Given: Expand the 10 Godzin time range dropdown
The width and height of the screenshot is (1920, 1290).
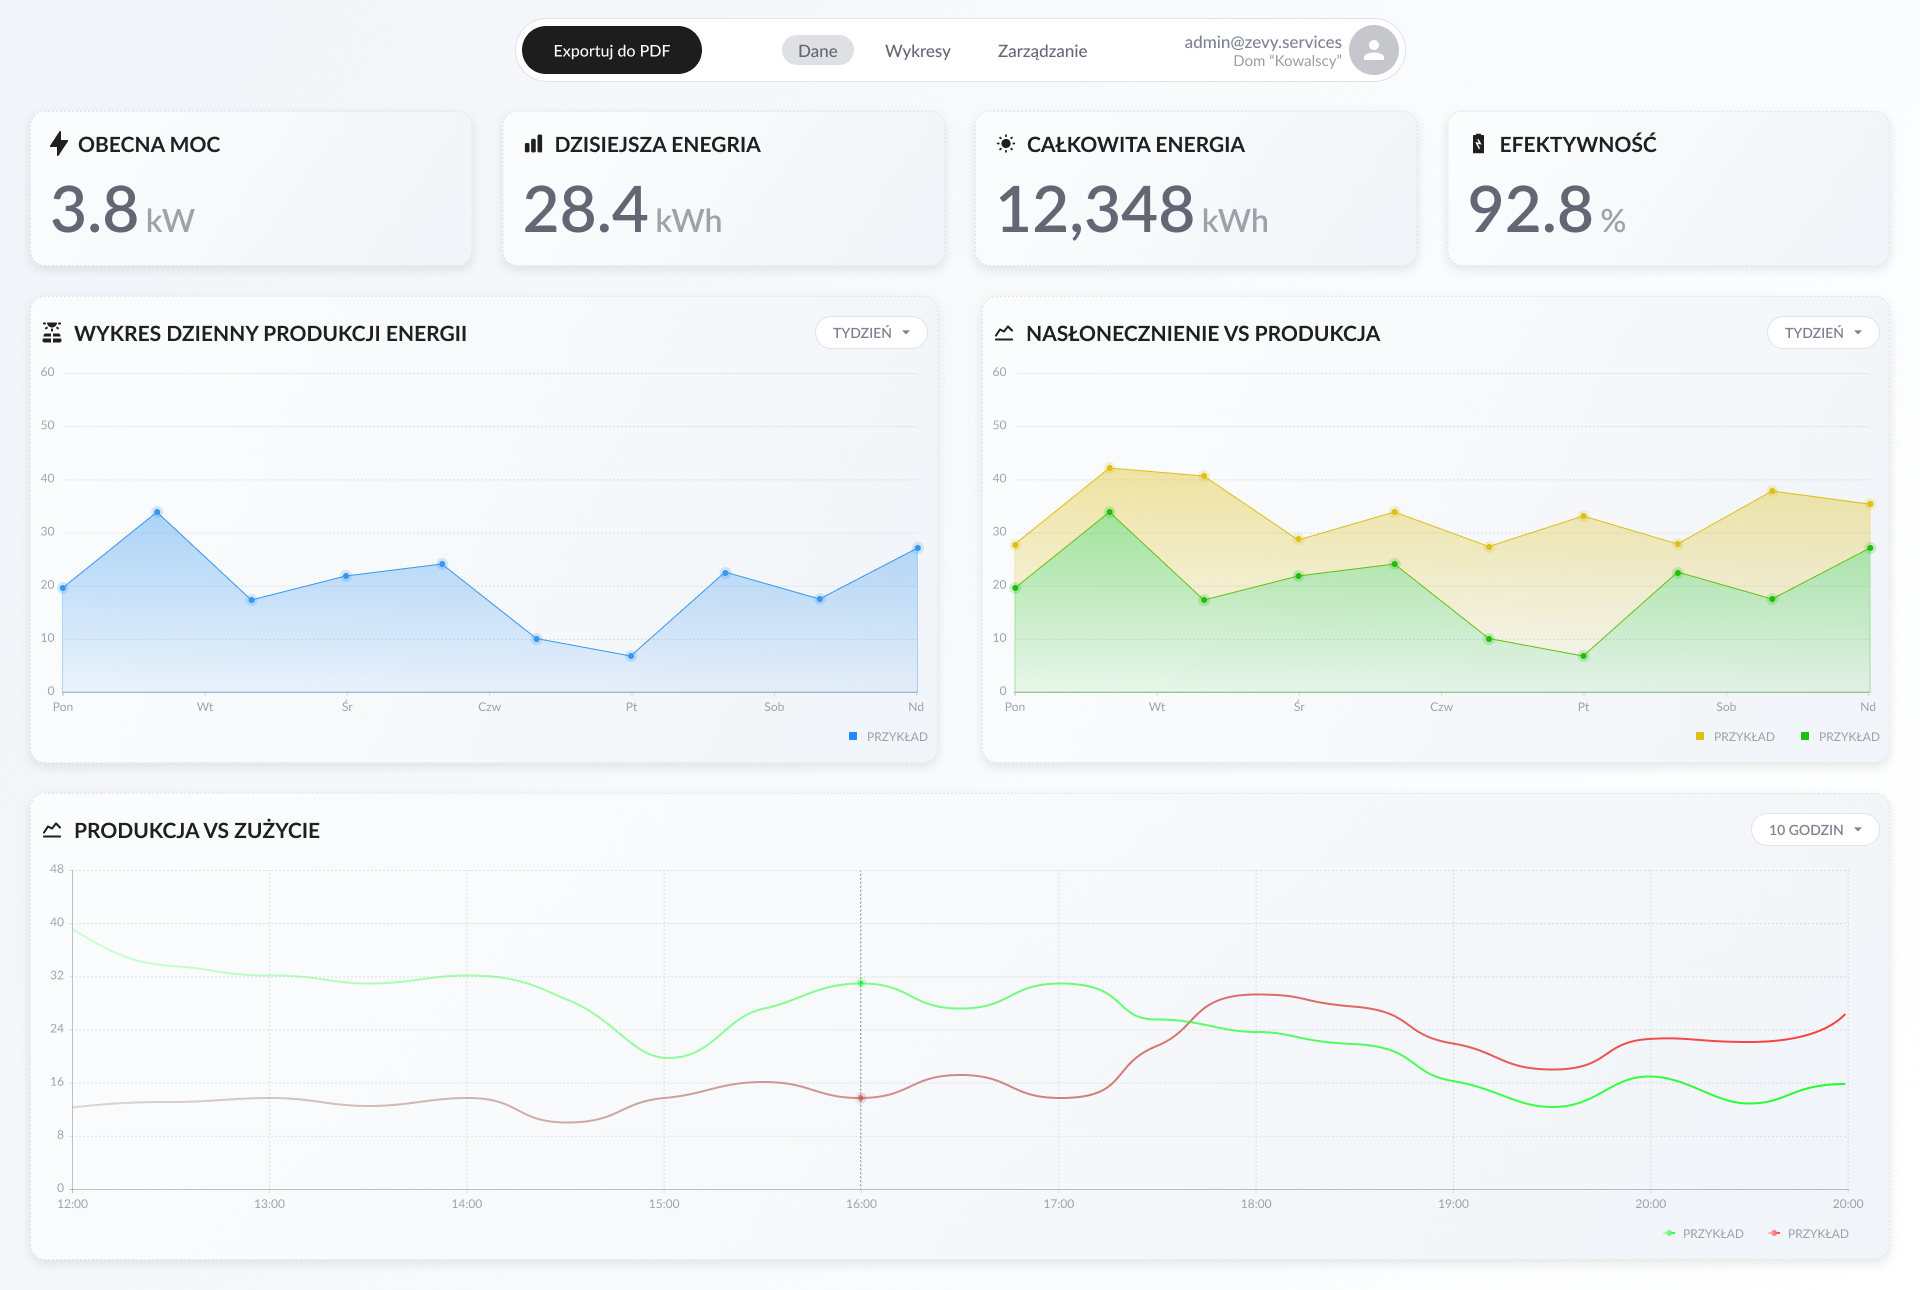Looking at the screenshot, I should 1815,830.
